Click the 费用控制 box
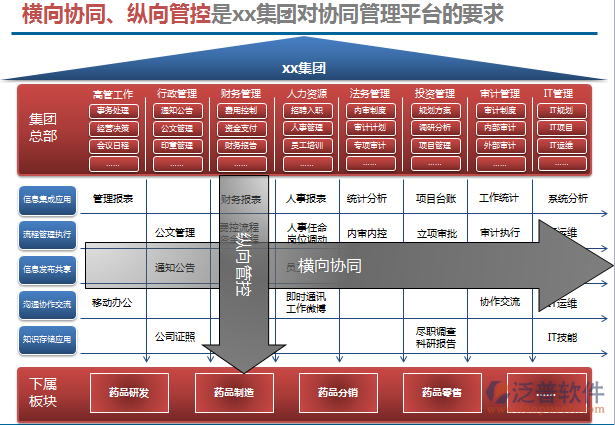The height and width of the screenshot is (425, 615). click(242, 111)
